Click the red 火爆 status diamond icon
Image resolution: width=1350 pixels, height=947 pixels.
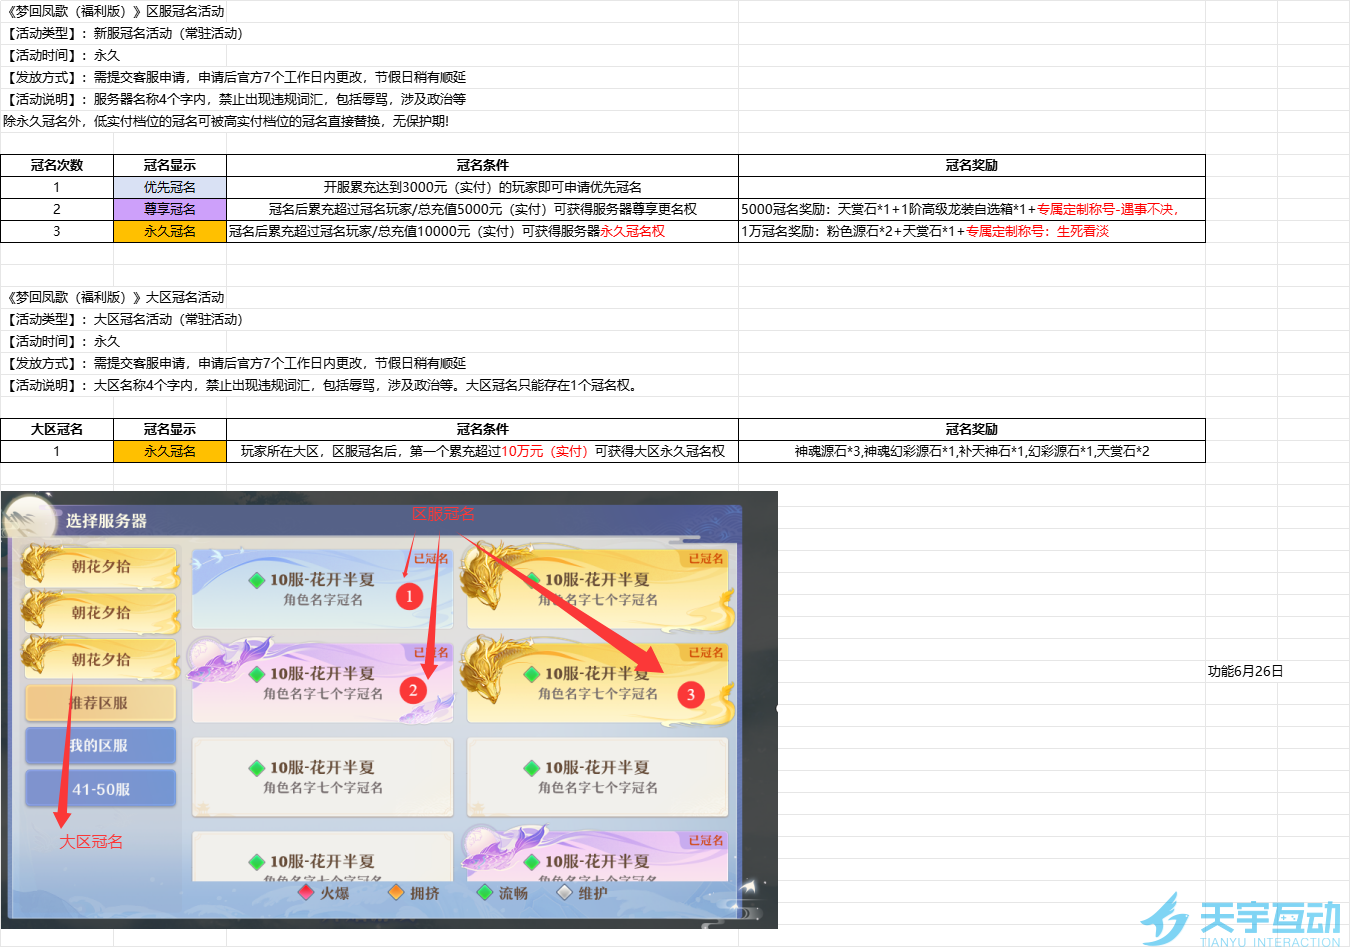pyautogui.click(x=306, y=892)
